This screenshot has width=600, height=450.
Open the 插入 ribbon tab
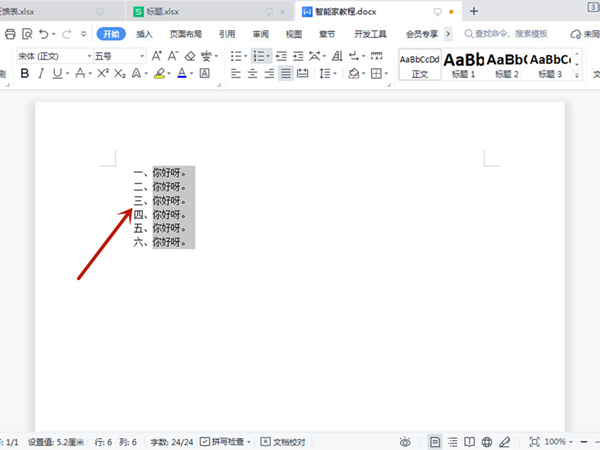pyautogui.click(x=145, y=34)
